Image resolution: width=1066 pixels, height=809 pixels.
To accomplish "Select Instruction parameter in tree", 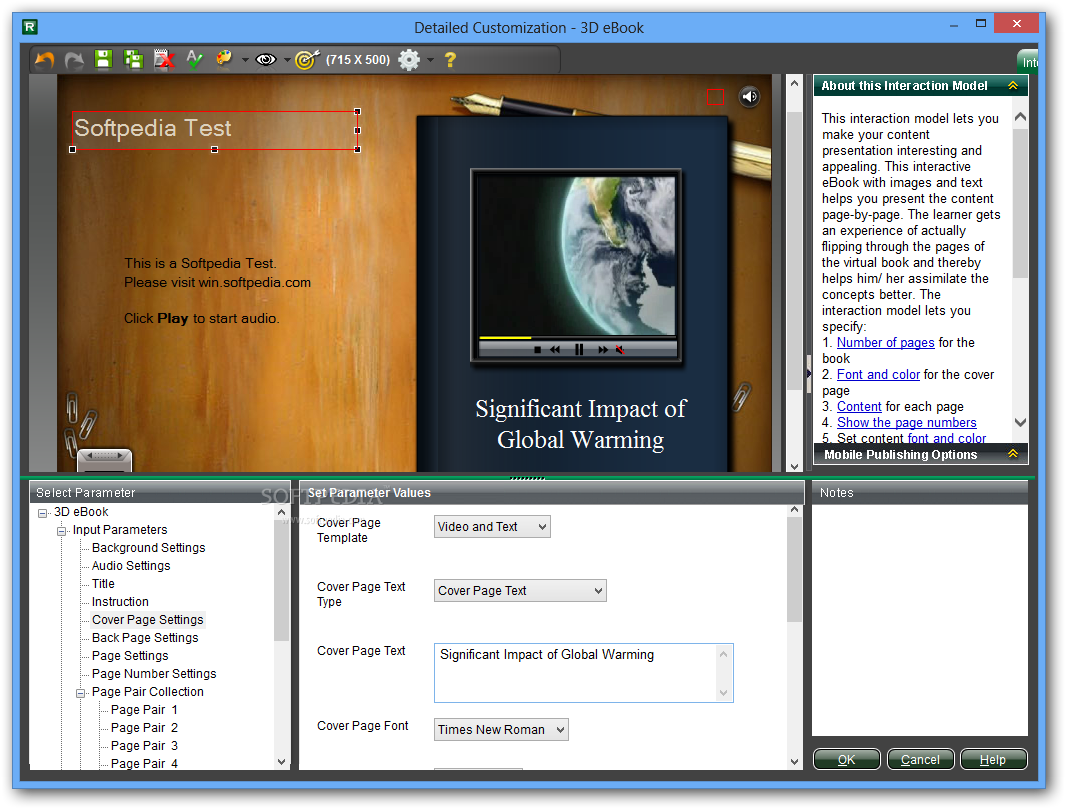I will pos(120,602).
